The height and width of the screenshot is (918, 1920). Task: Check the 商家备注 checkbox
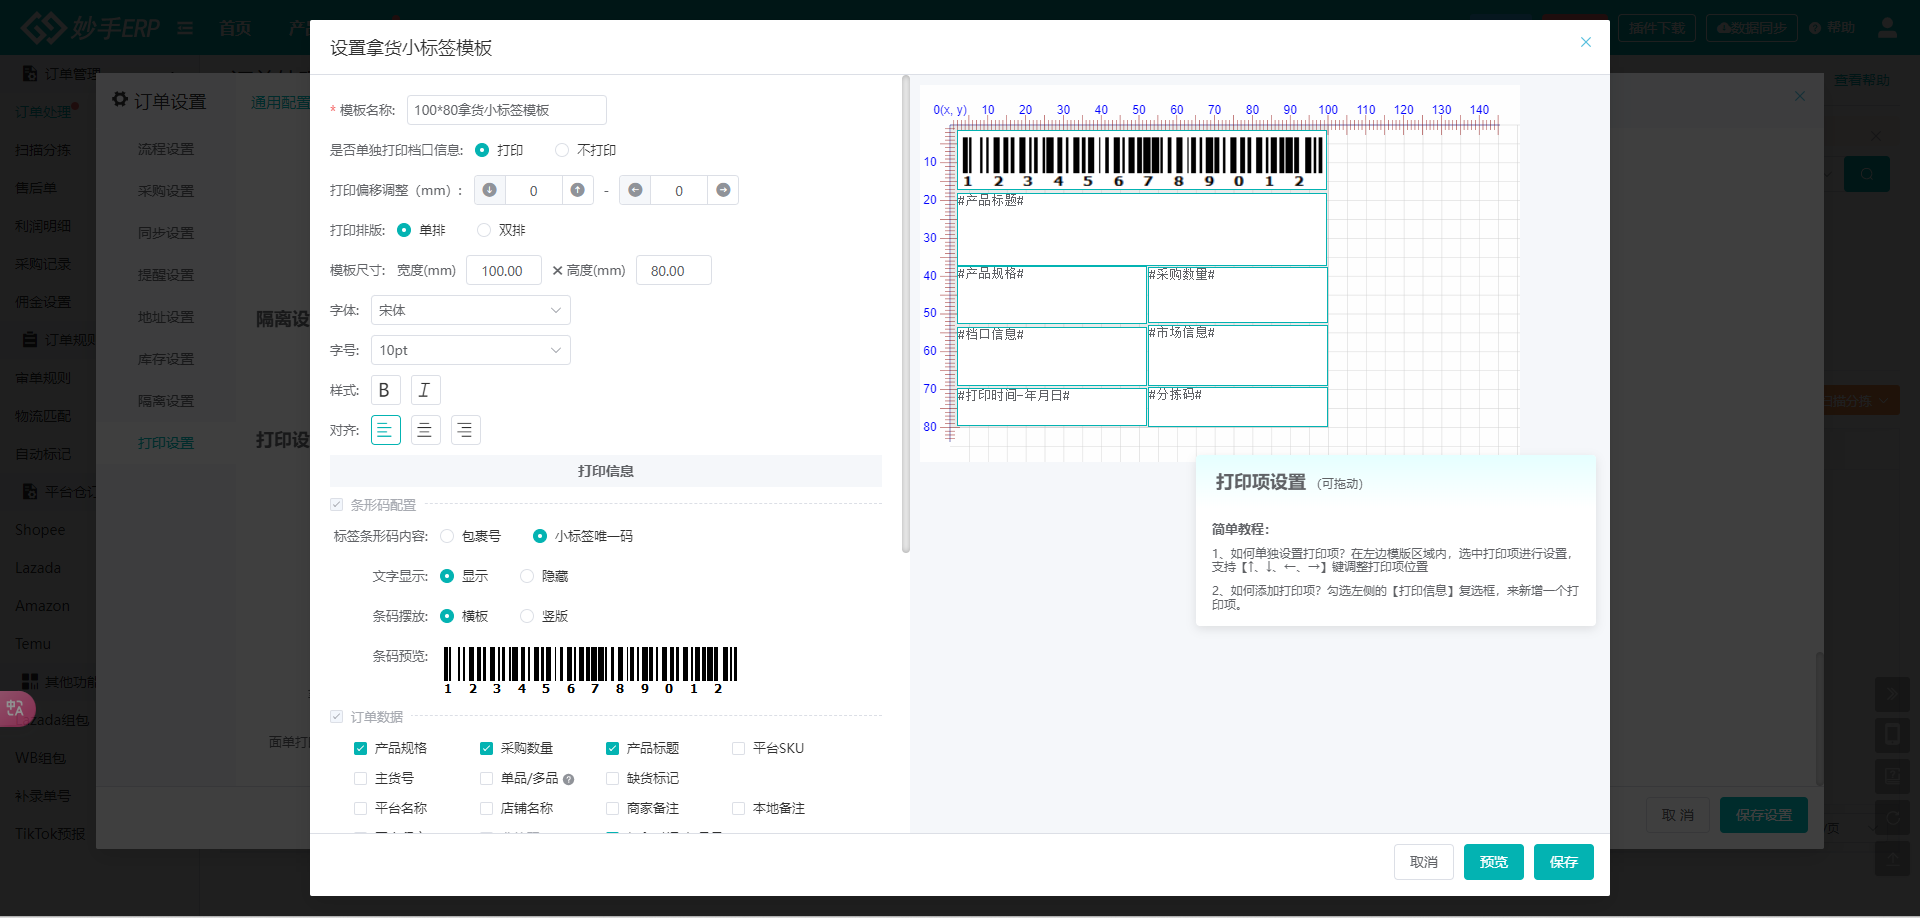click(x=613, y=808)
